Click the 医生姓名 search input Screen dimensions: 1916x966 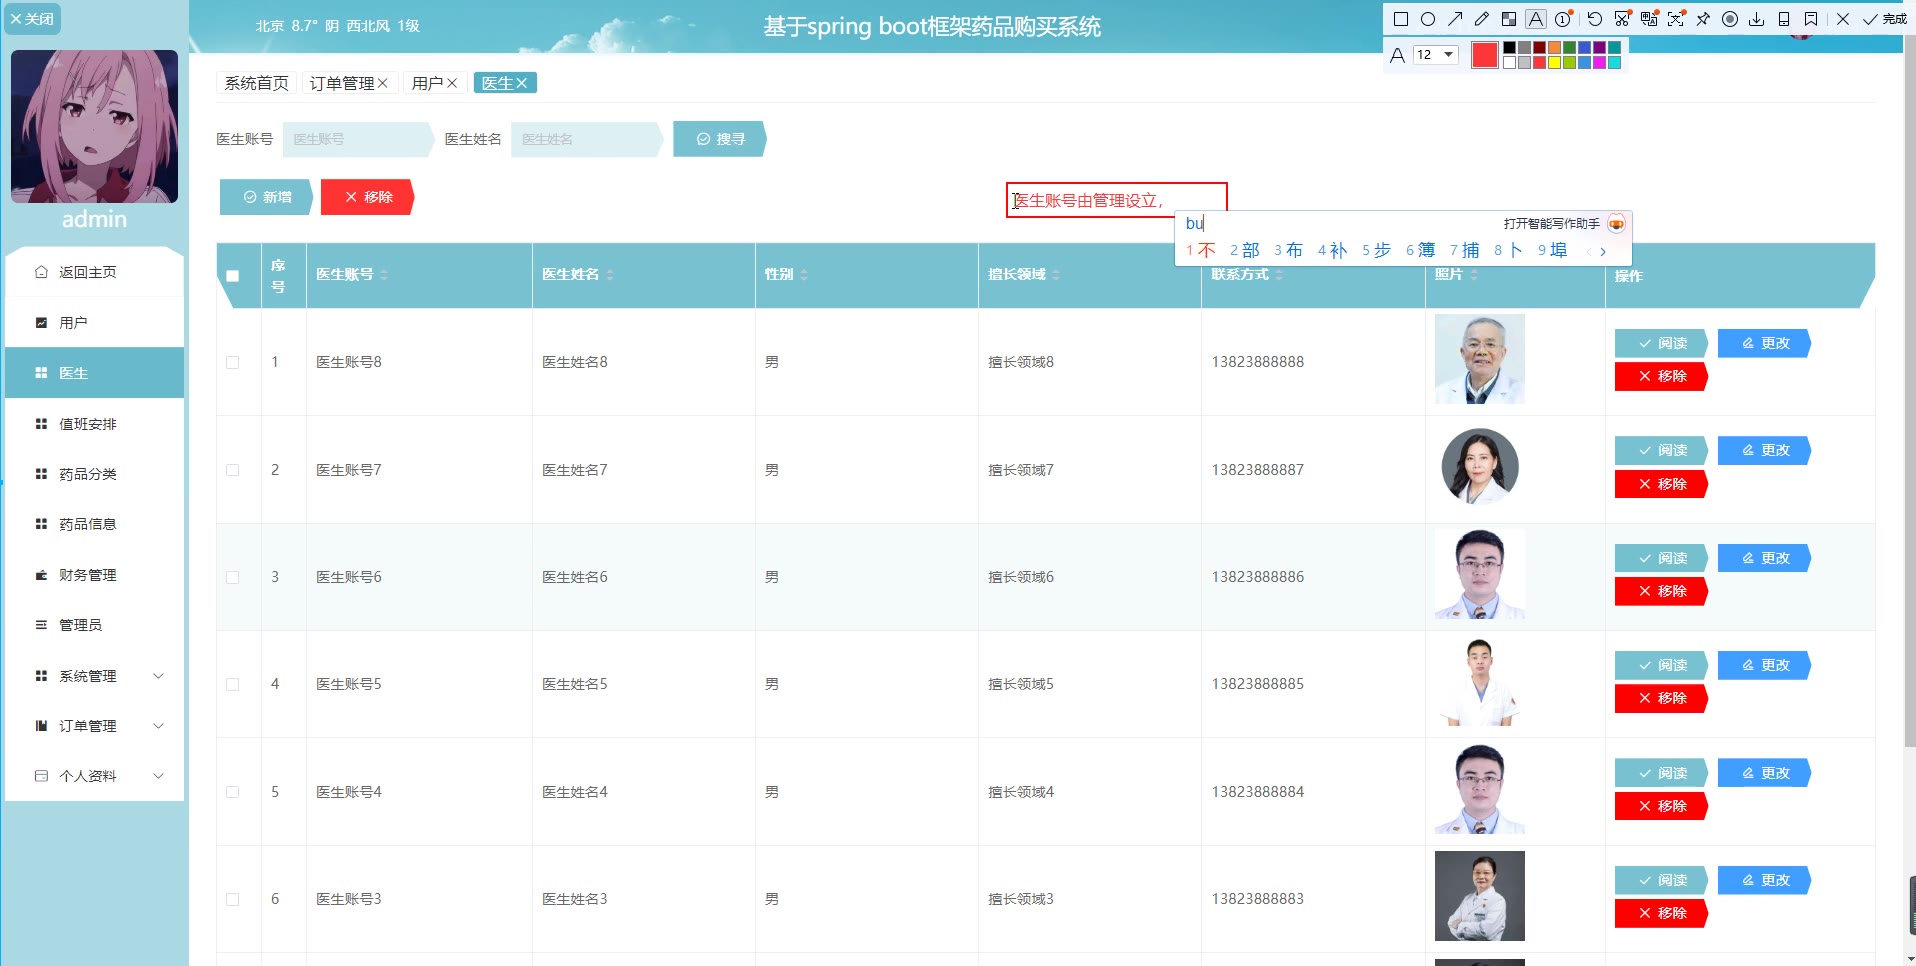[585, 139]
